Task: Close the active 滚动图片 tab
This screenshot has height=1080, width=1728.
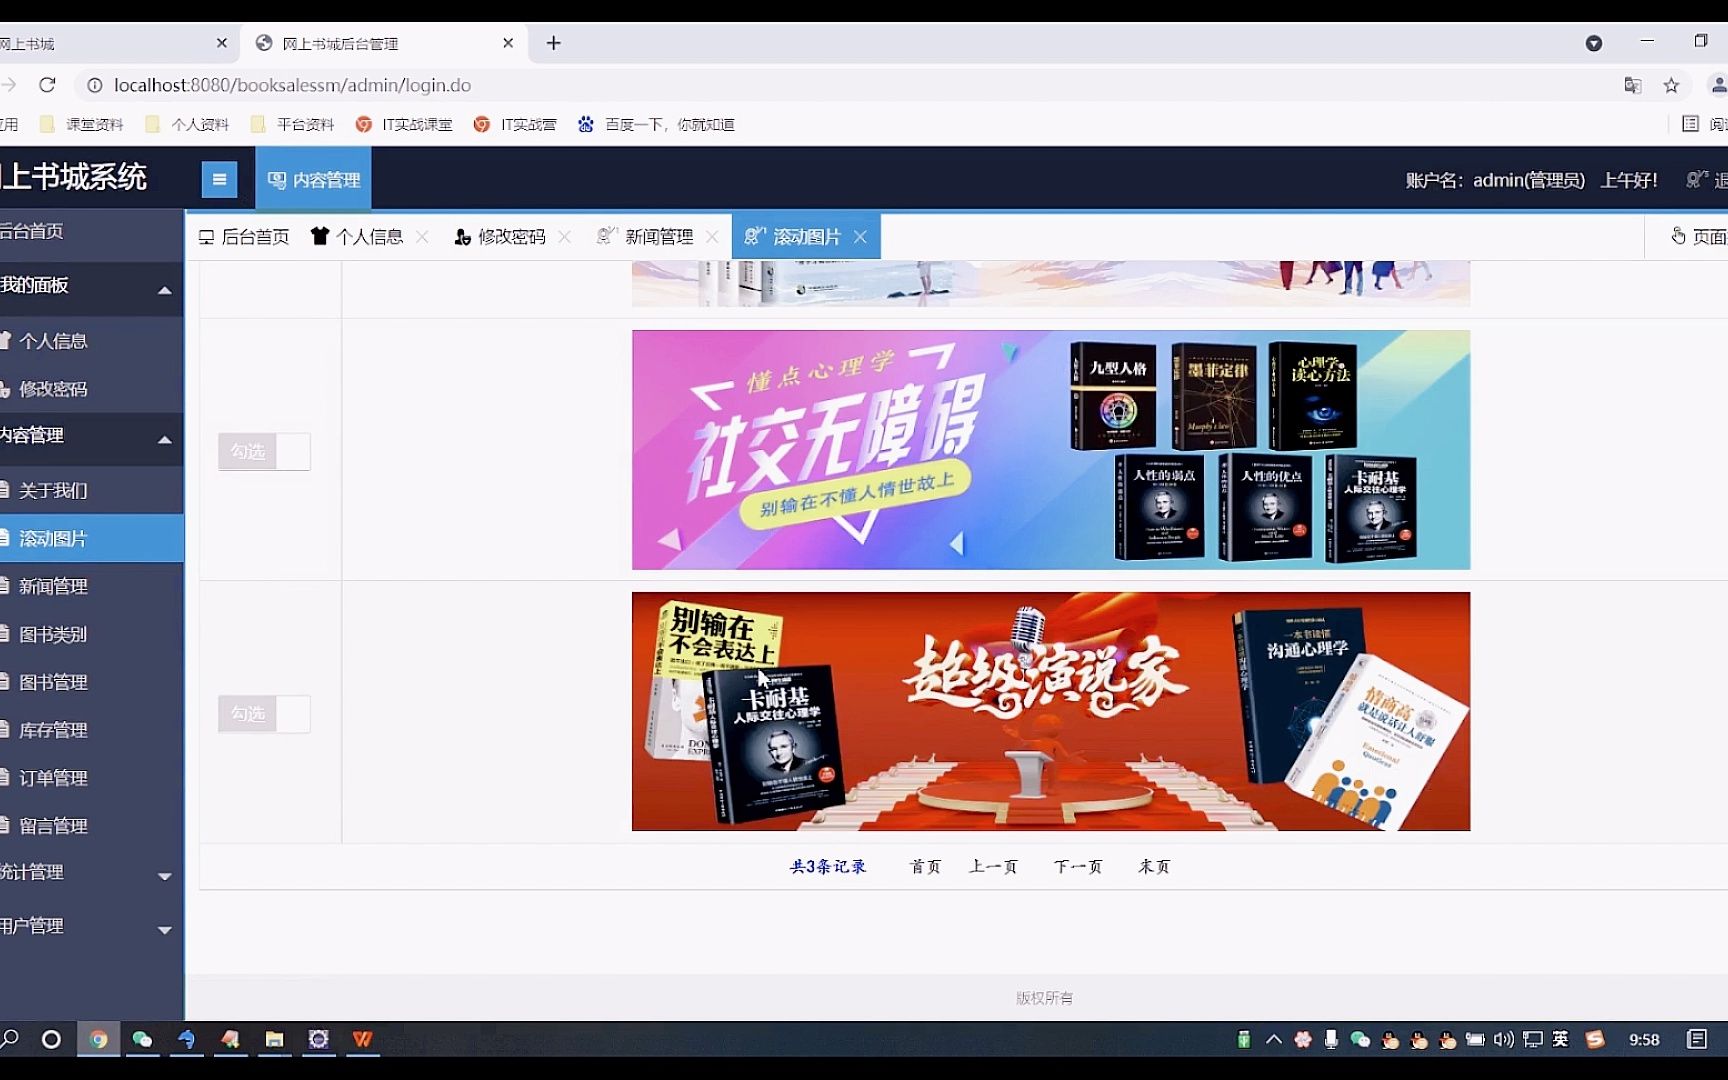Action: click(860, 237)
